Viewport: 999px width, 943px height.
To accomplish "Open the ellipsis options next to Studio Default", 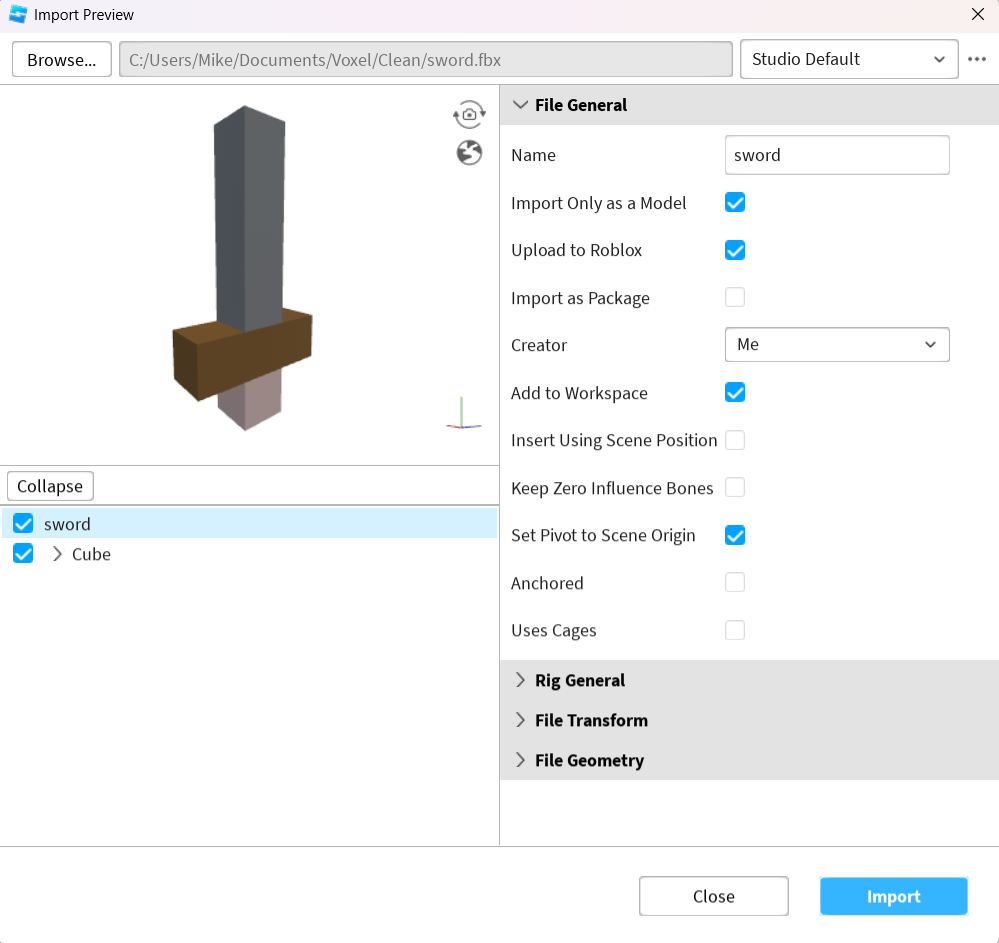I will [976, 59].
